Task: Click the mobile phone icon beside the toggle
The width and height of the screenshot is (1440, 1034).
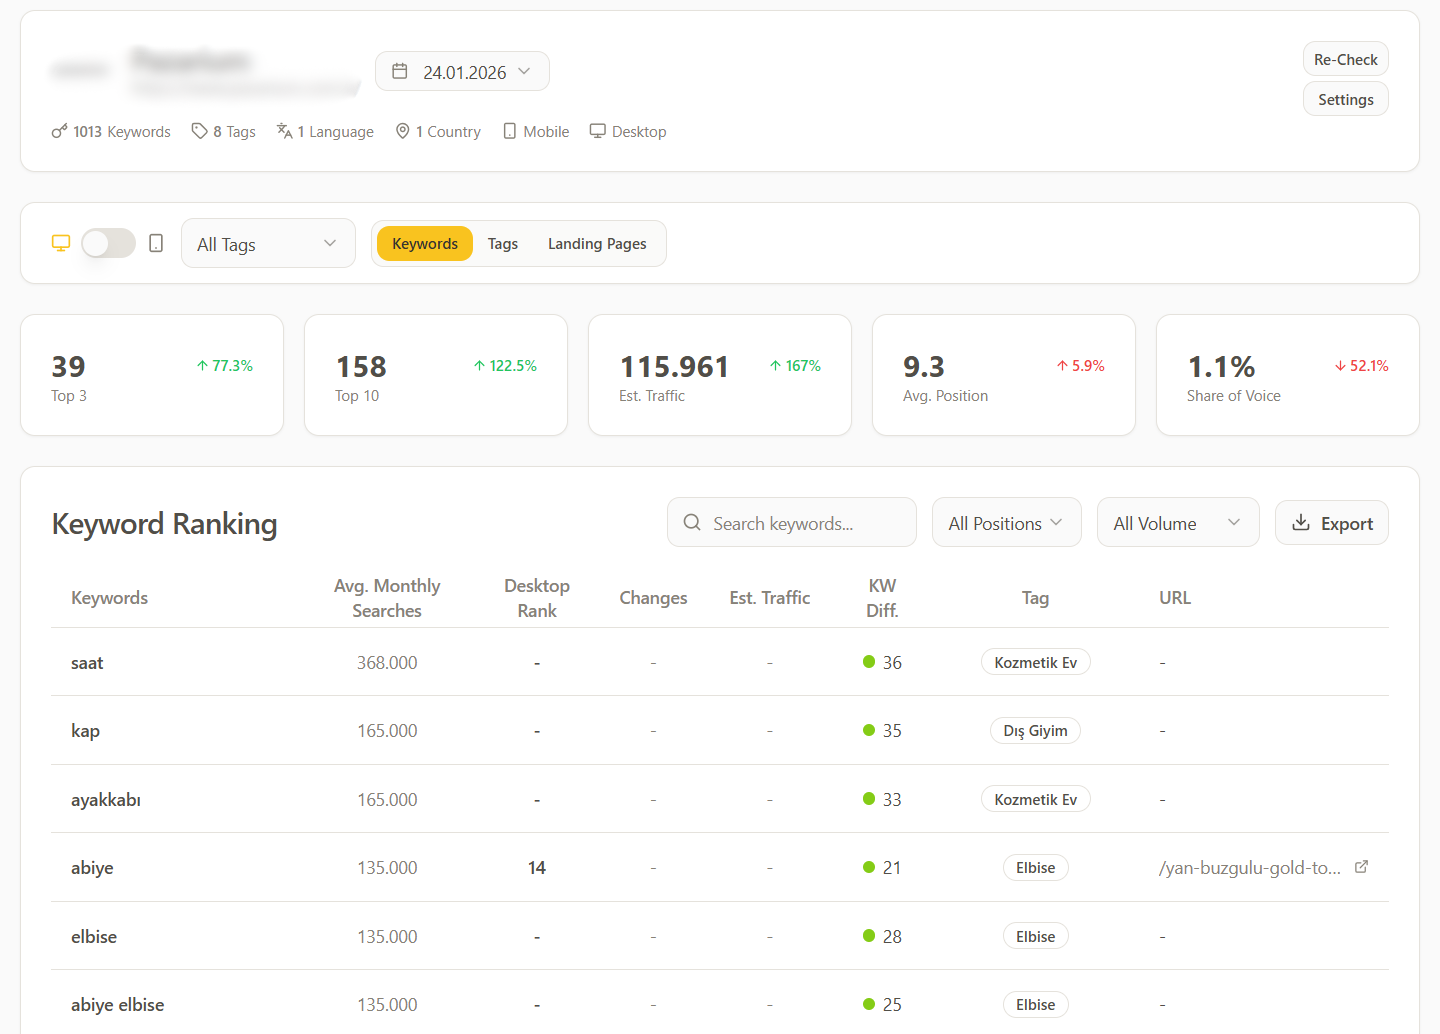Action: click(x=156, y=243)
